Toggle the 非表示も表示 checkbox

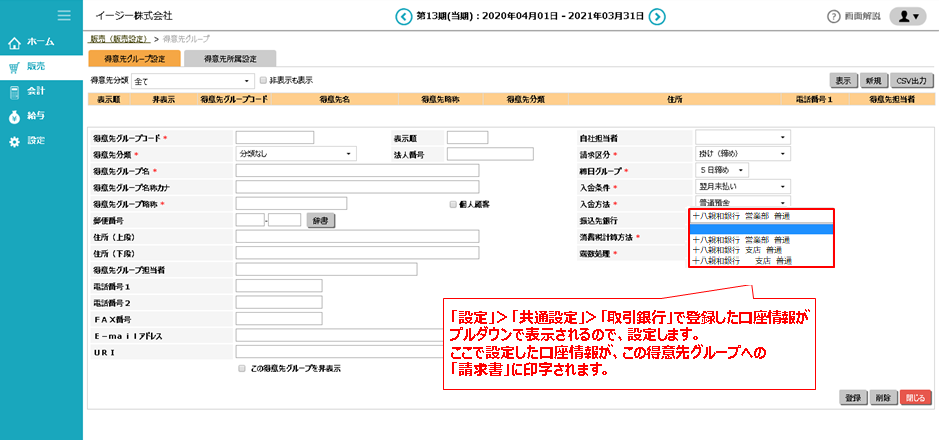point(263,80)
